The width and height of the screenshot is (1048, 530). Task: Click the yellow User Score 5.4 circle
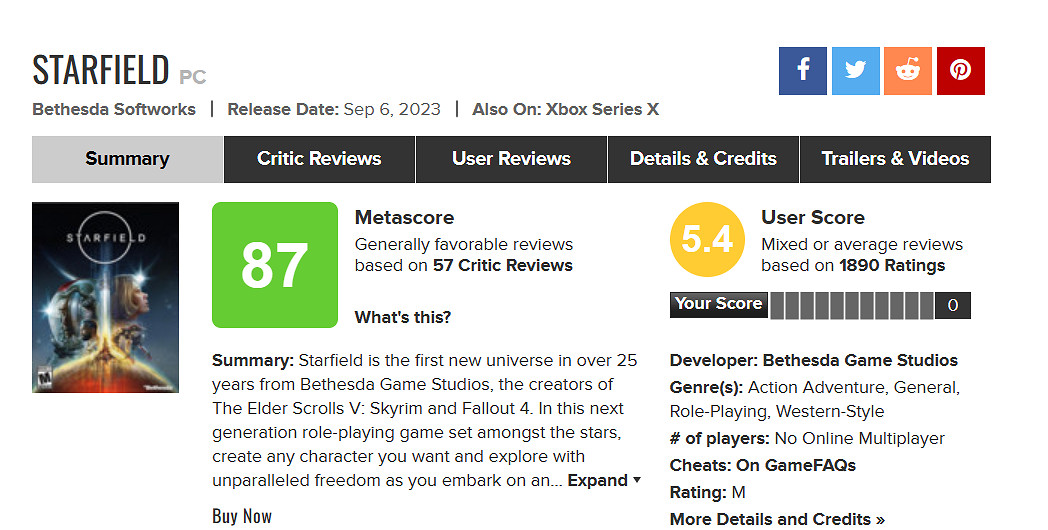[x=707, y=239]
